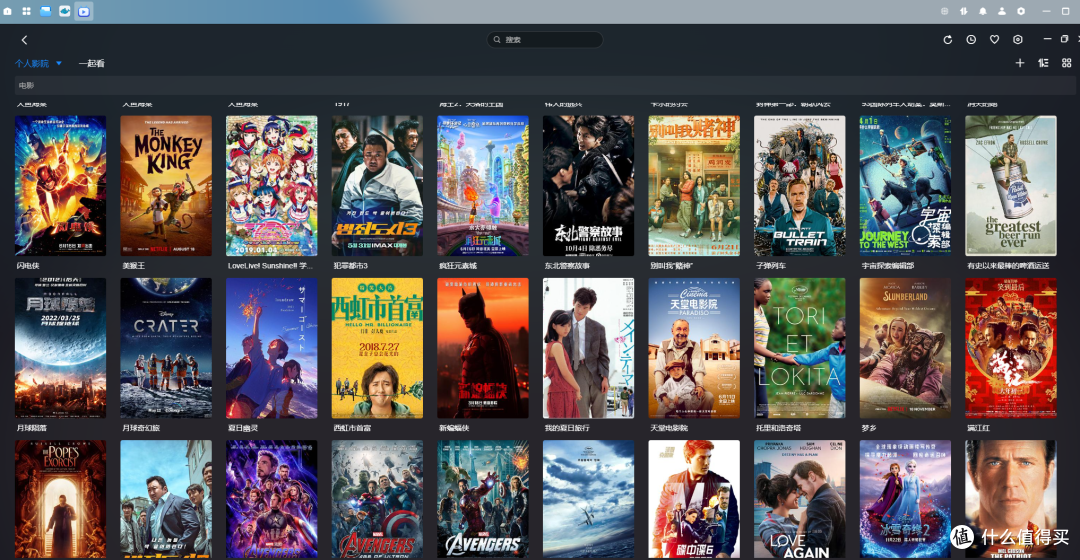Open the 疯狂元素城 poster
1080x560 pixels.
483,186
